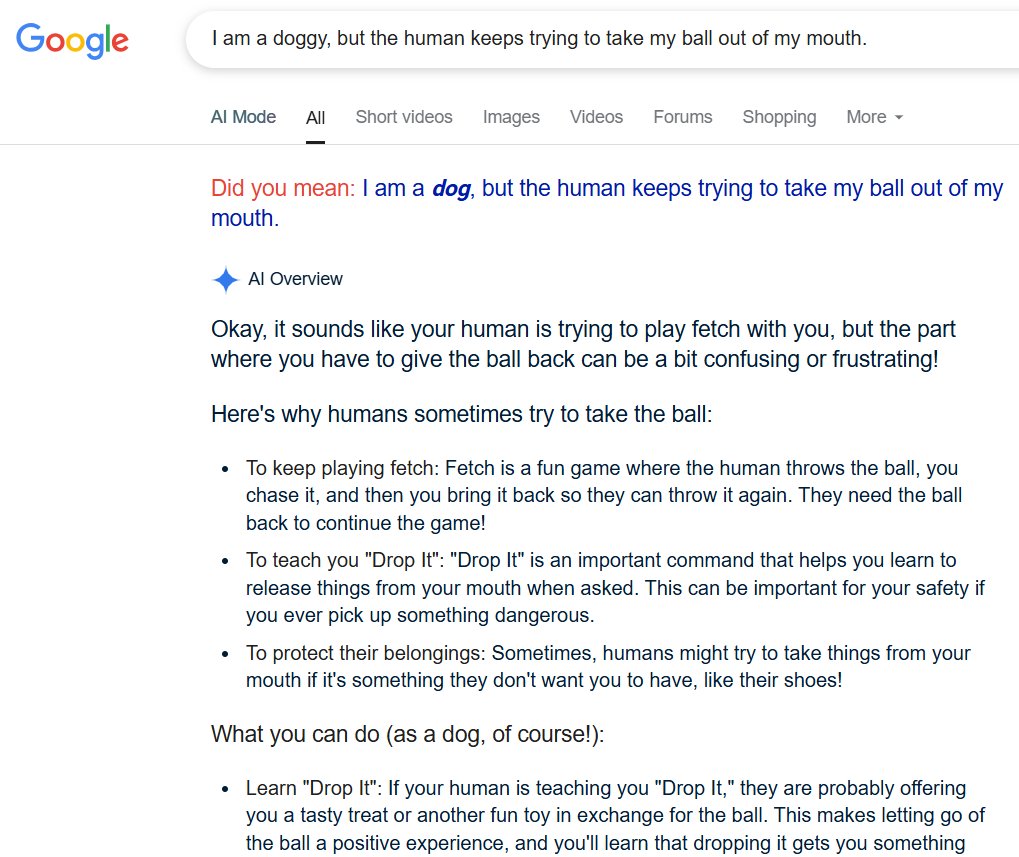Switch to Short videos tab
Image resolution: width=1019 pixels, height=857 pixels.
(x=404, y=117)
